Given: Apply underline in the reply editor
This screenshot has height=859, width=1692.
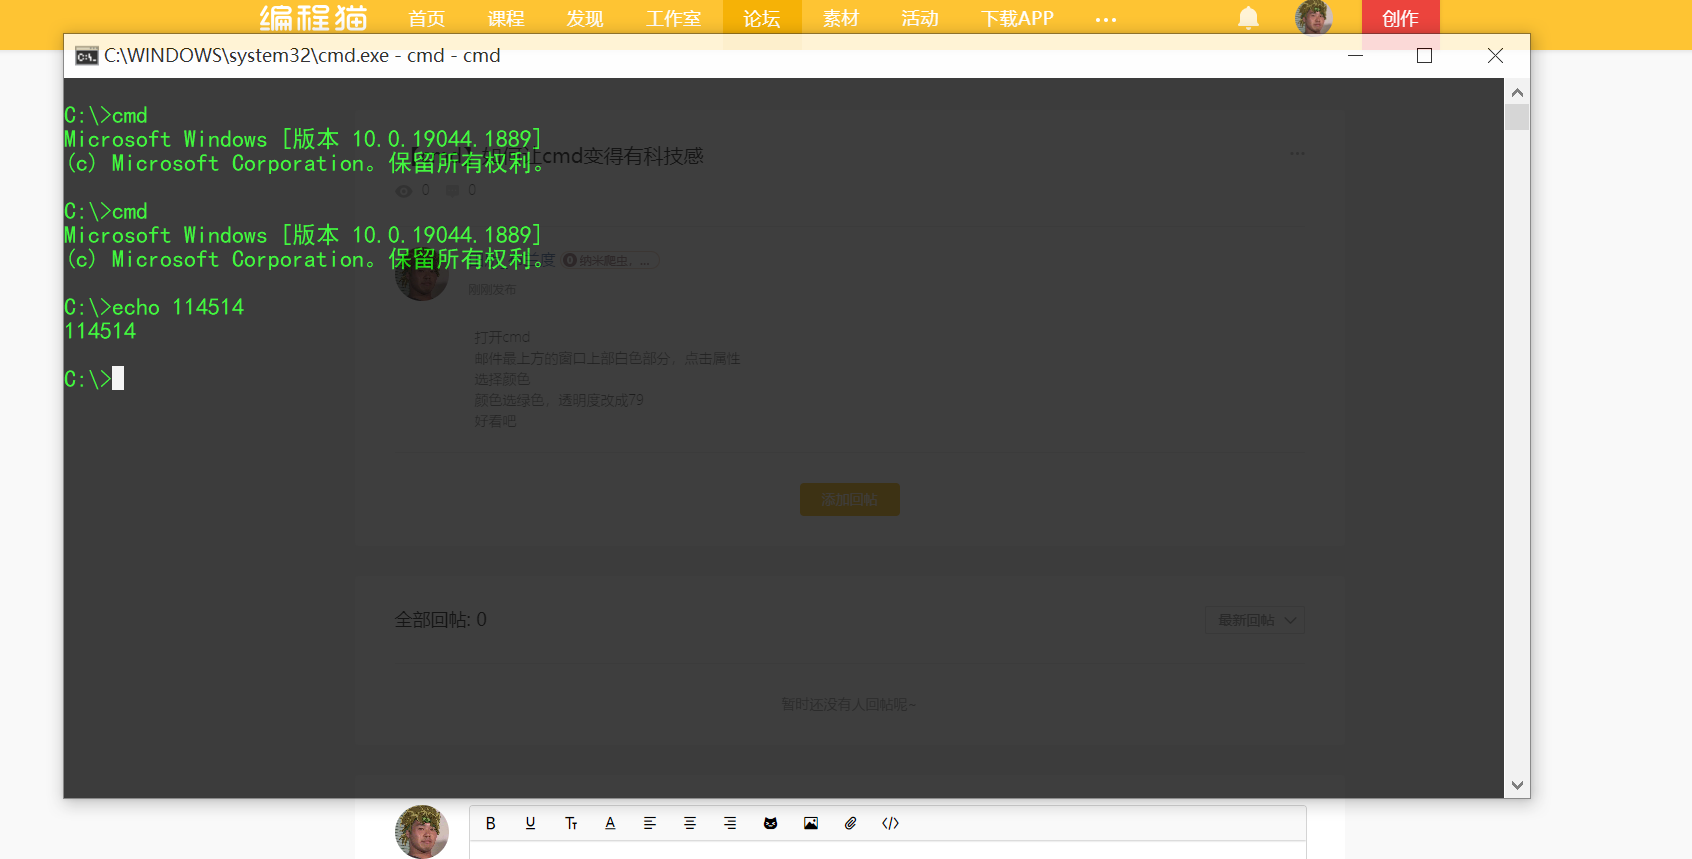Looking at the screenshot, I should click(530, 823).
